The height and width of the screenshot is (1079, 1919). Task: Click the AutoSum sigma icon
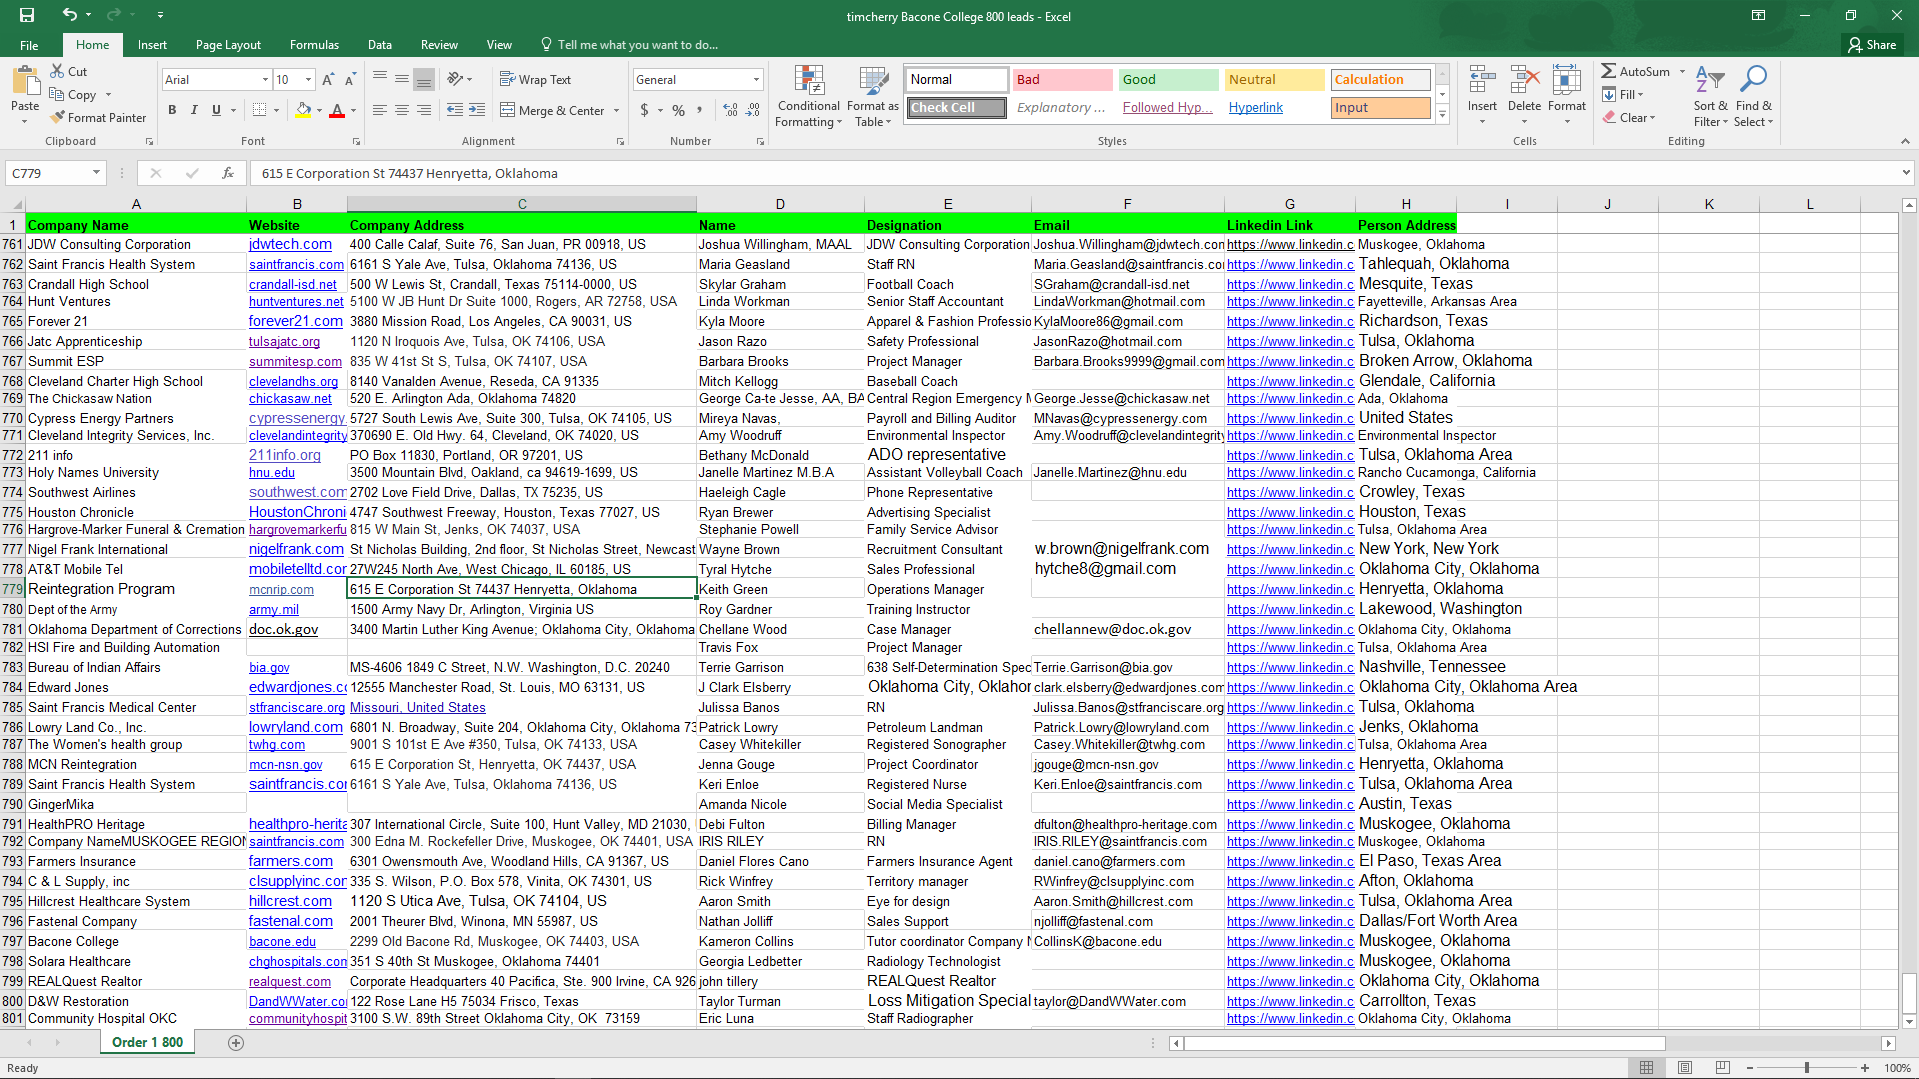1608,71
